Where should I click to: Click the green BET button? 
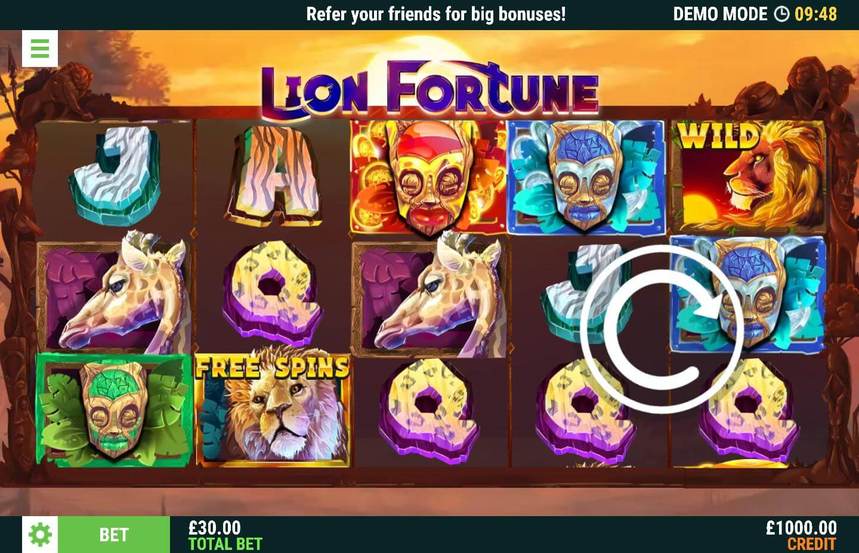(114, 534)
